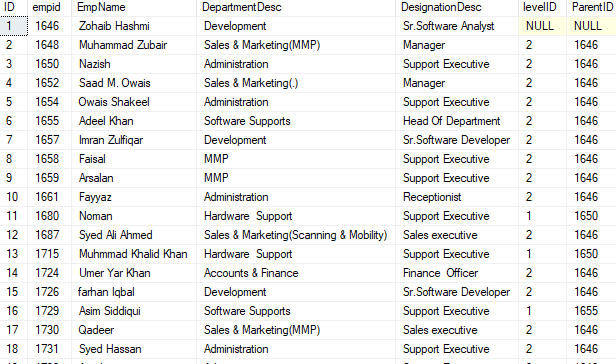The image size is (616, 364).
Task: Select empid 1729 cell
Action: pyautogui.click(x=50, y=311)
